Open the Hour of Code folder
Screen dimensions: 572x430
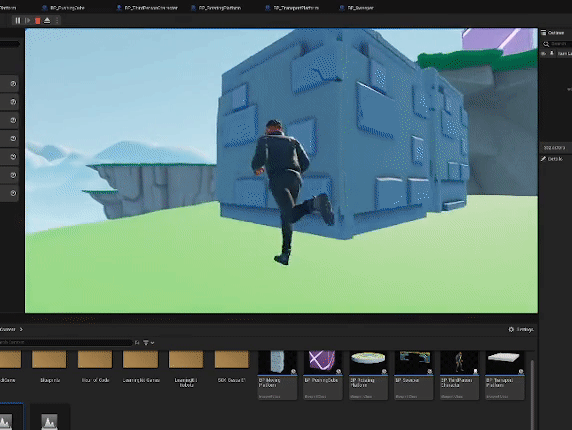point(95,367)
